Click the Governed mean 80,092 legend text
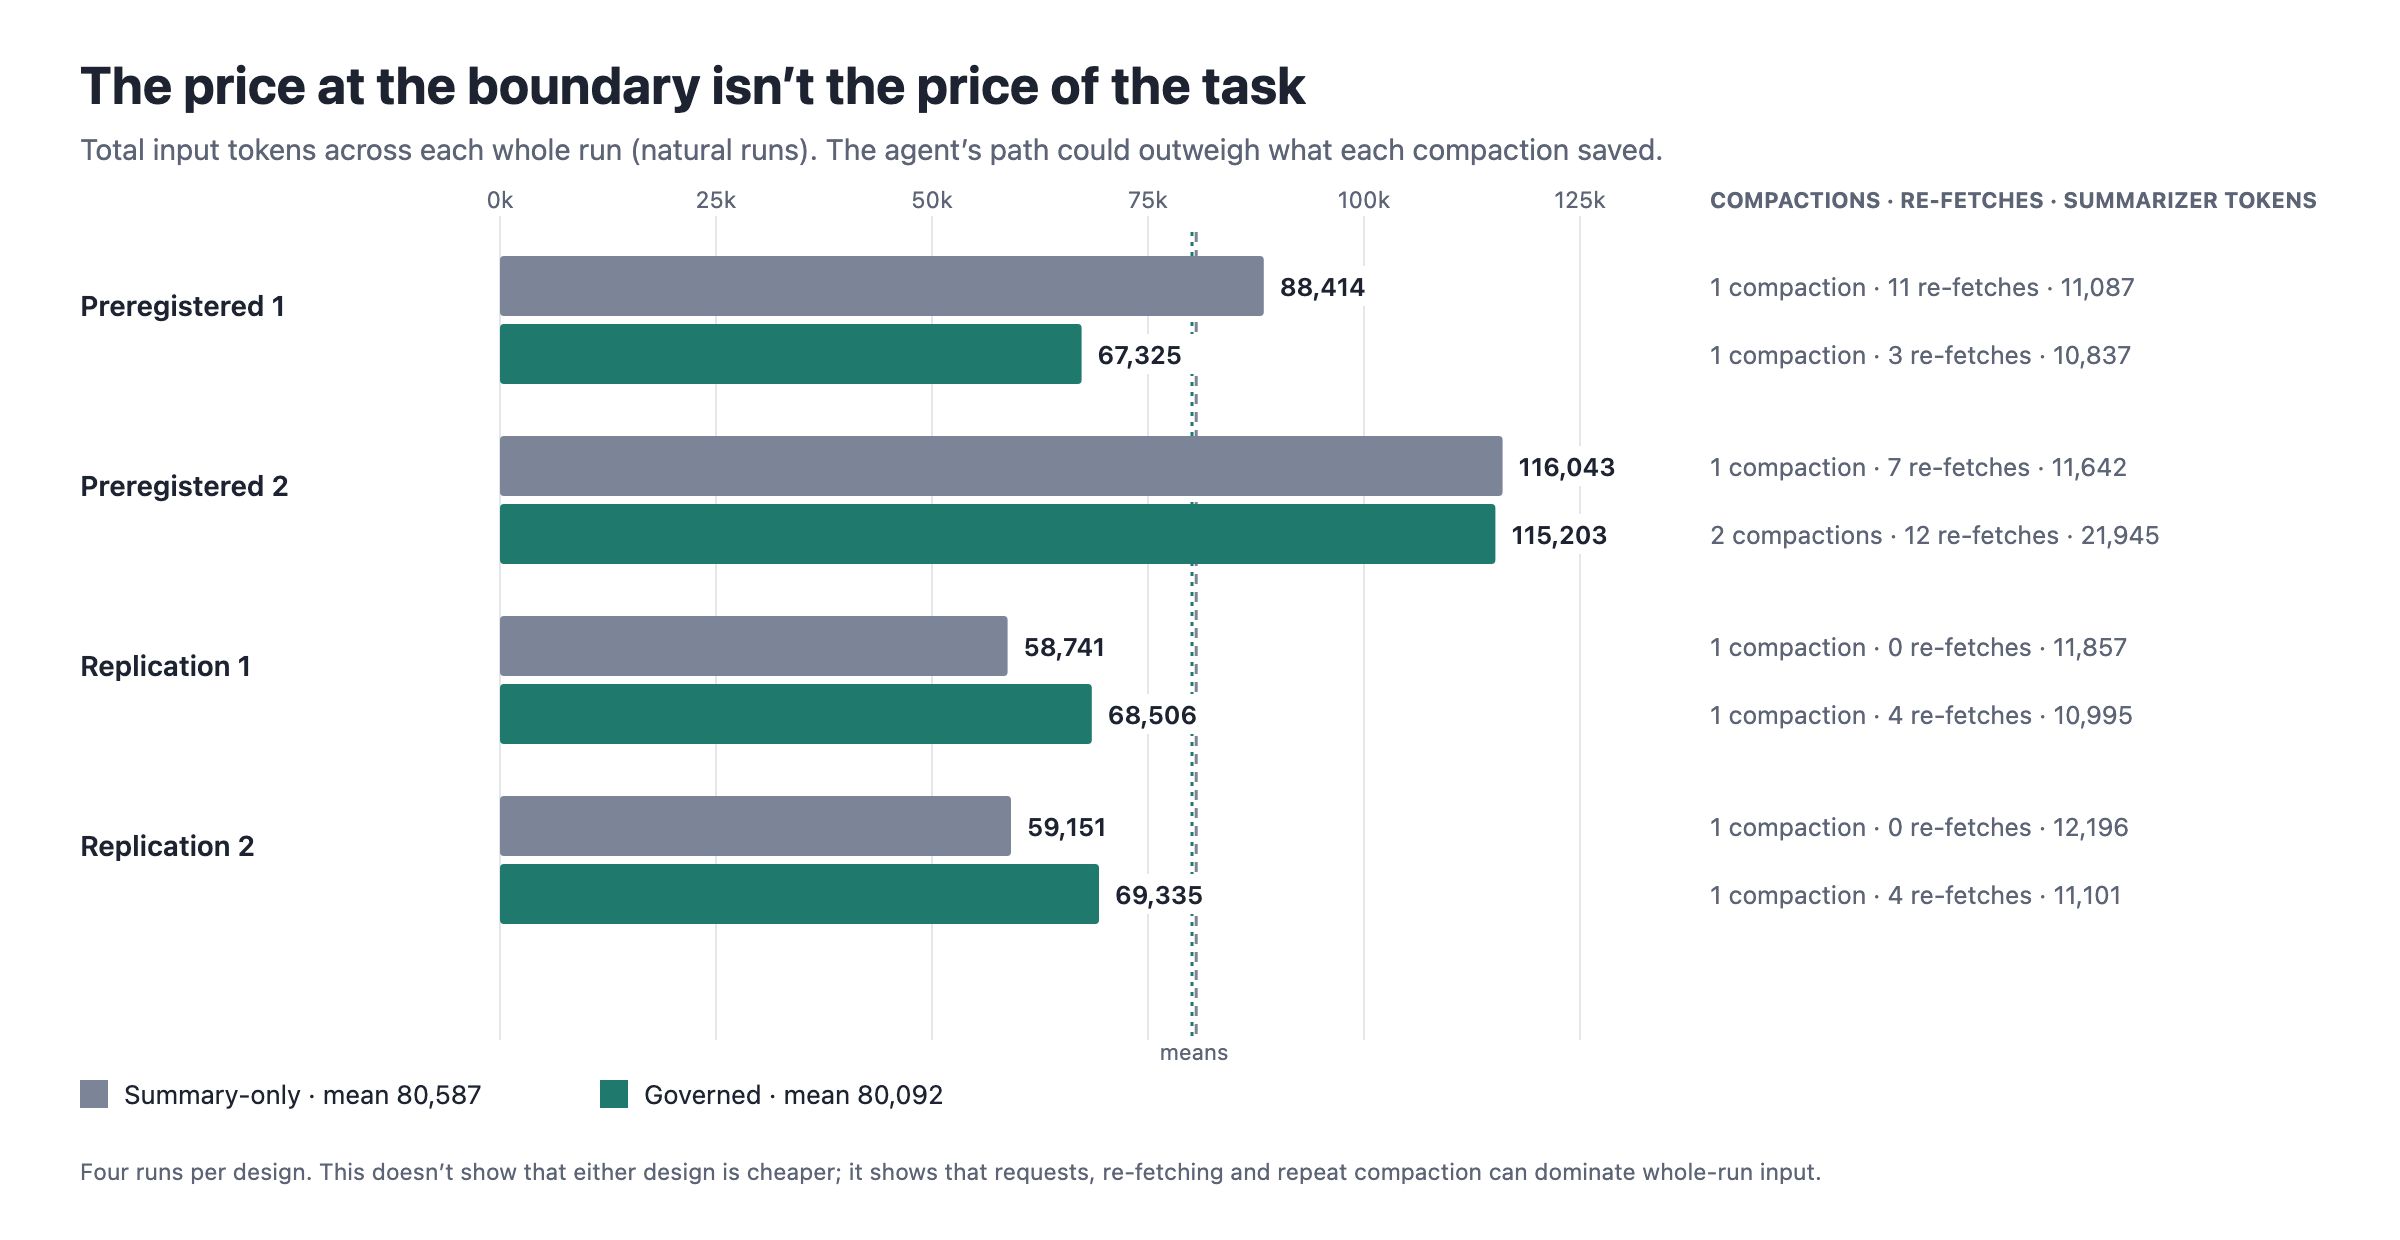Screen dimensions: 2400x1240 coord(793,1095)
